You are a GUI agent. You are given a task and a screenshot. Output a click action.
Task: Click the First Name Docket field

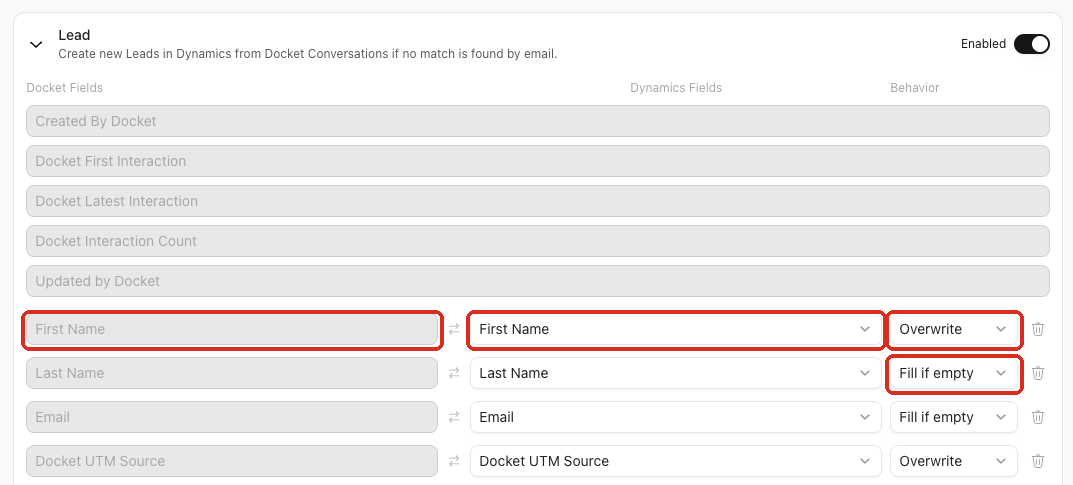pos(232,329)
